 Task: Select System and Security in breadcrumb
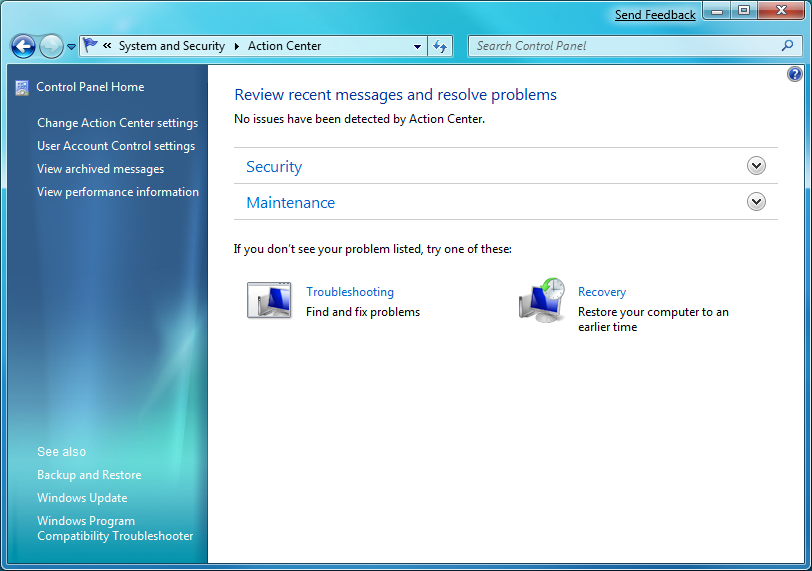[172, 46]
